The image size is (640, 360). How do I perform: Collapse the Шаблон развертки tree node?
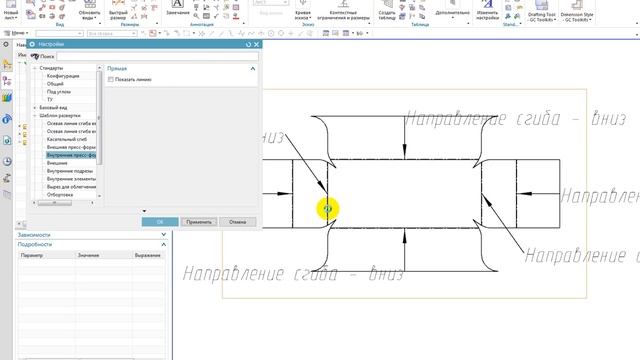(x=35, y=116)
